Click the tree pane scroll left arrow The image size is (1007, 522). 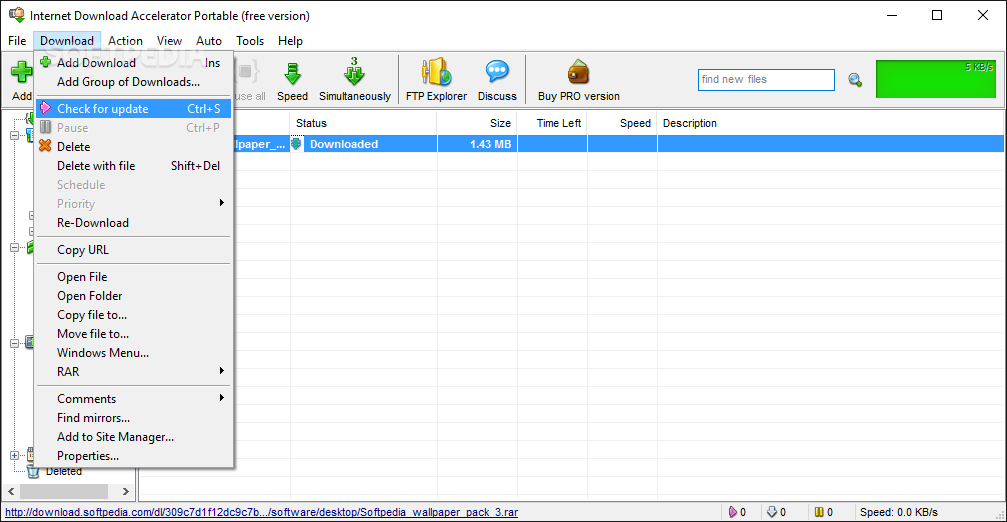coord(11,491)
